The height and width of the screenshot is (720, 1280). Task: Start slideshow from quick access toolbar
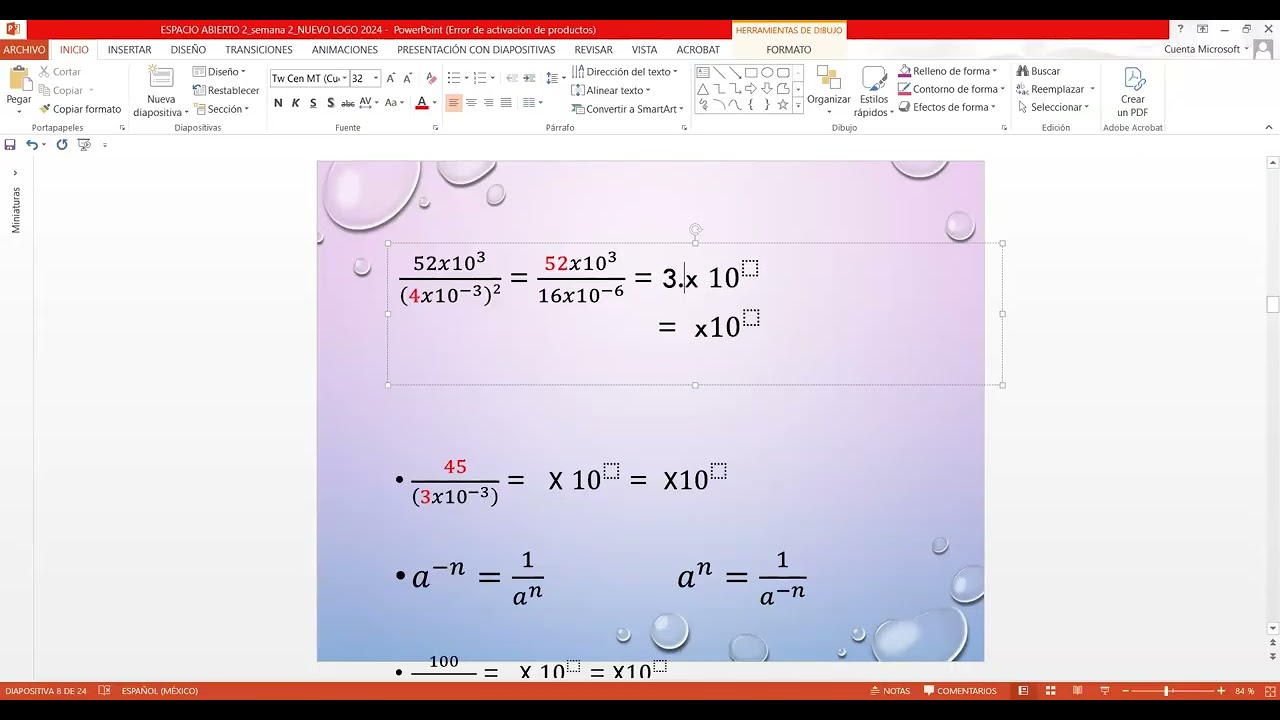(x=84, y=144)
